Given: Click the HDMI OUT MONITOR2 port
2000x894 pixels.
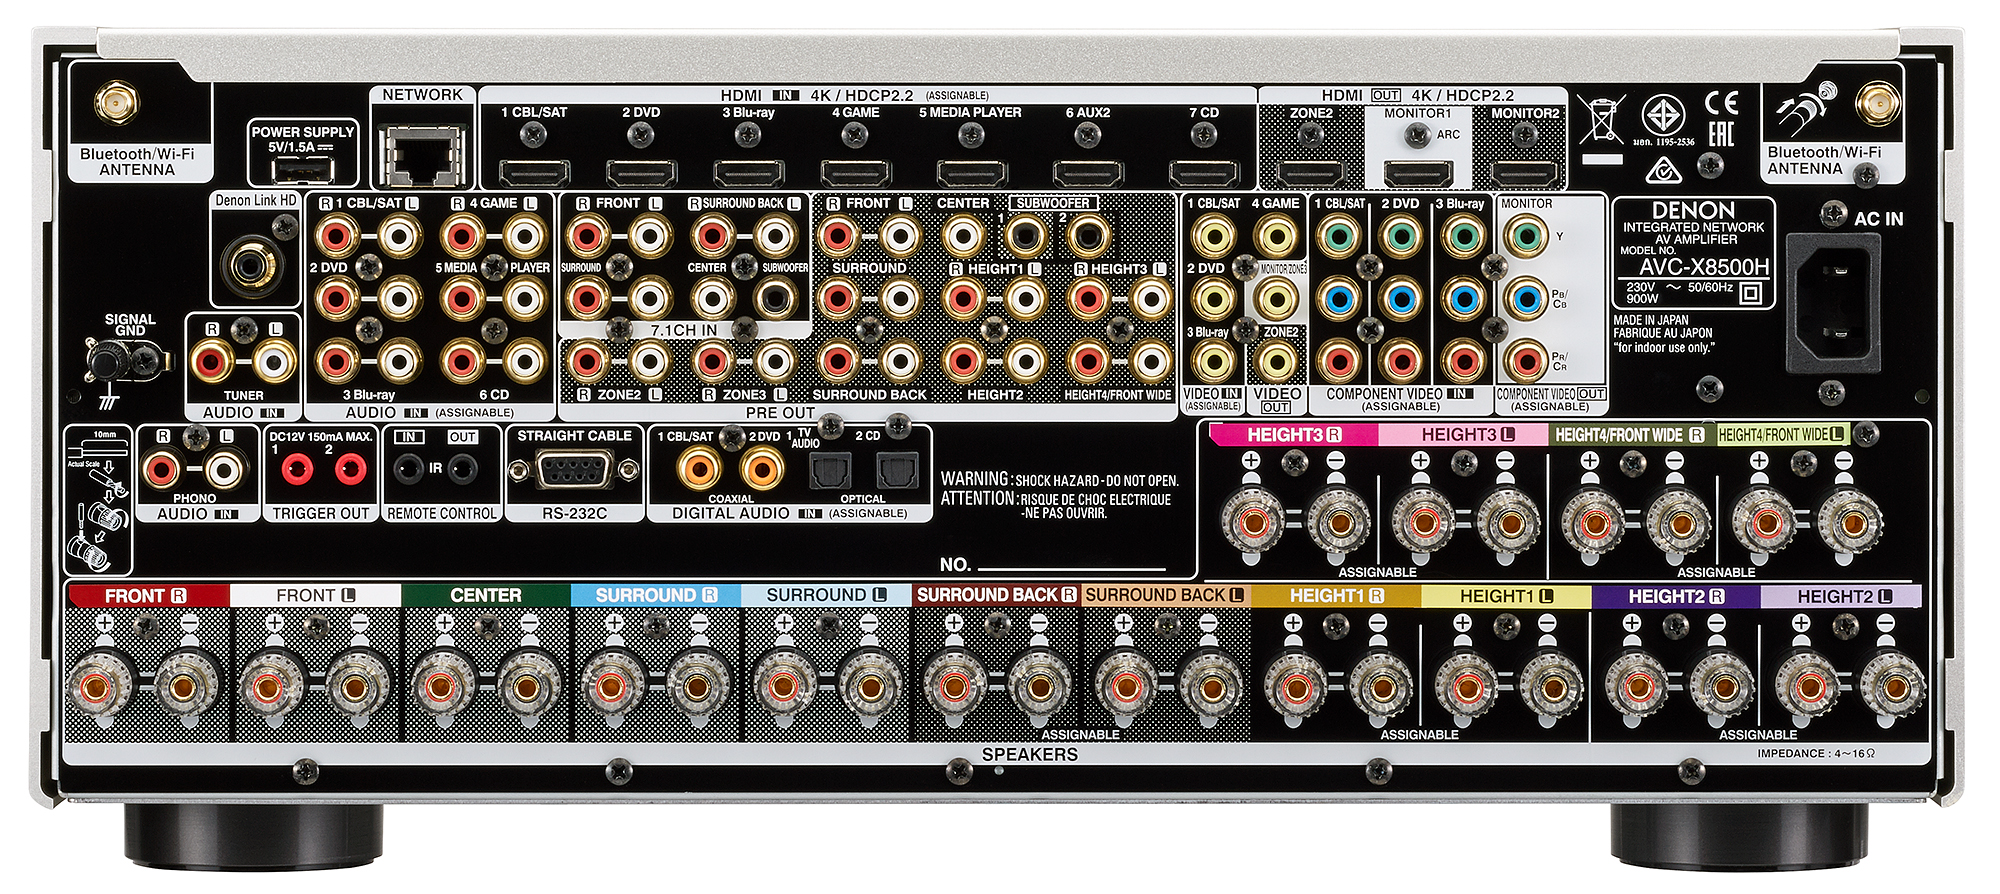Looking at the screenshot, I should click(x=1525, y=173).
